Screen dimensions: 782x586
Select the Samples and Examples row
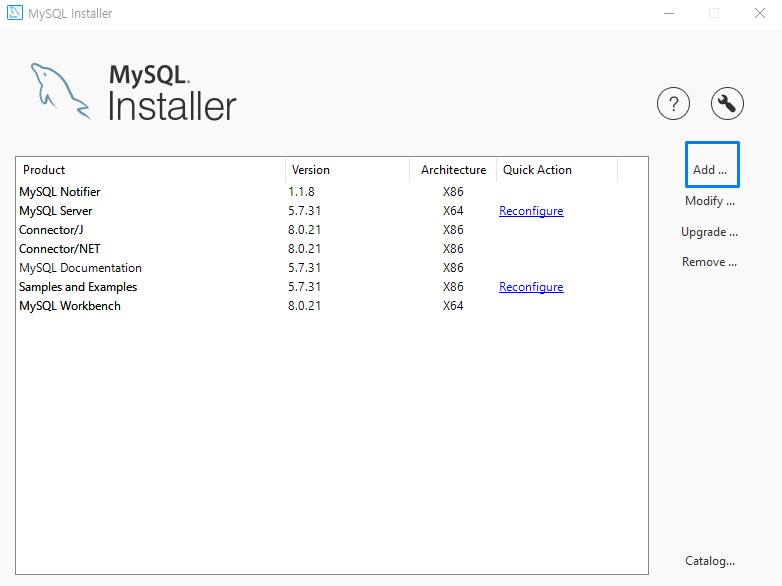coord(332,287)
